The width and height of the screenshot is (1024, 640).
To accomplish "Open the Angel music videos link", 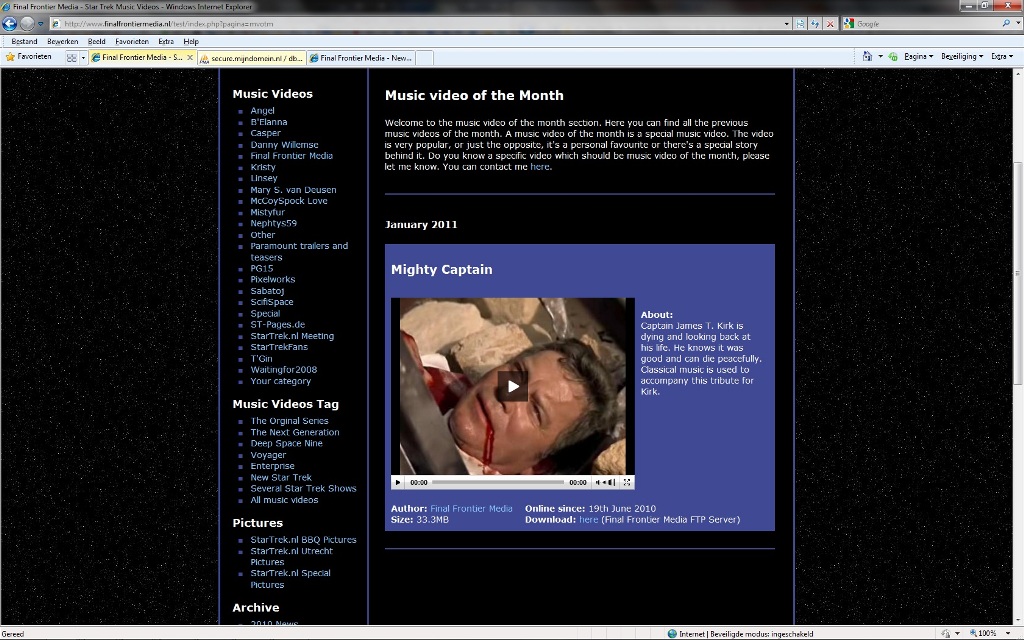I will pos(263,111).
